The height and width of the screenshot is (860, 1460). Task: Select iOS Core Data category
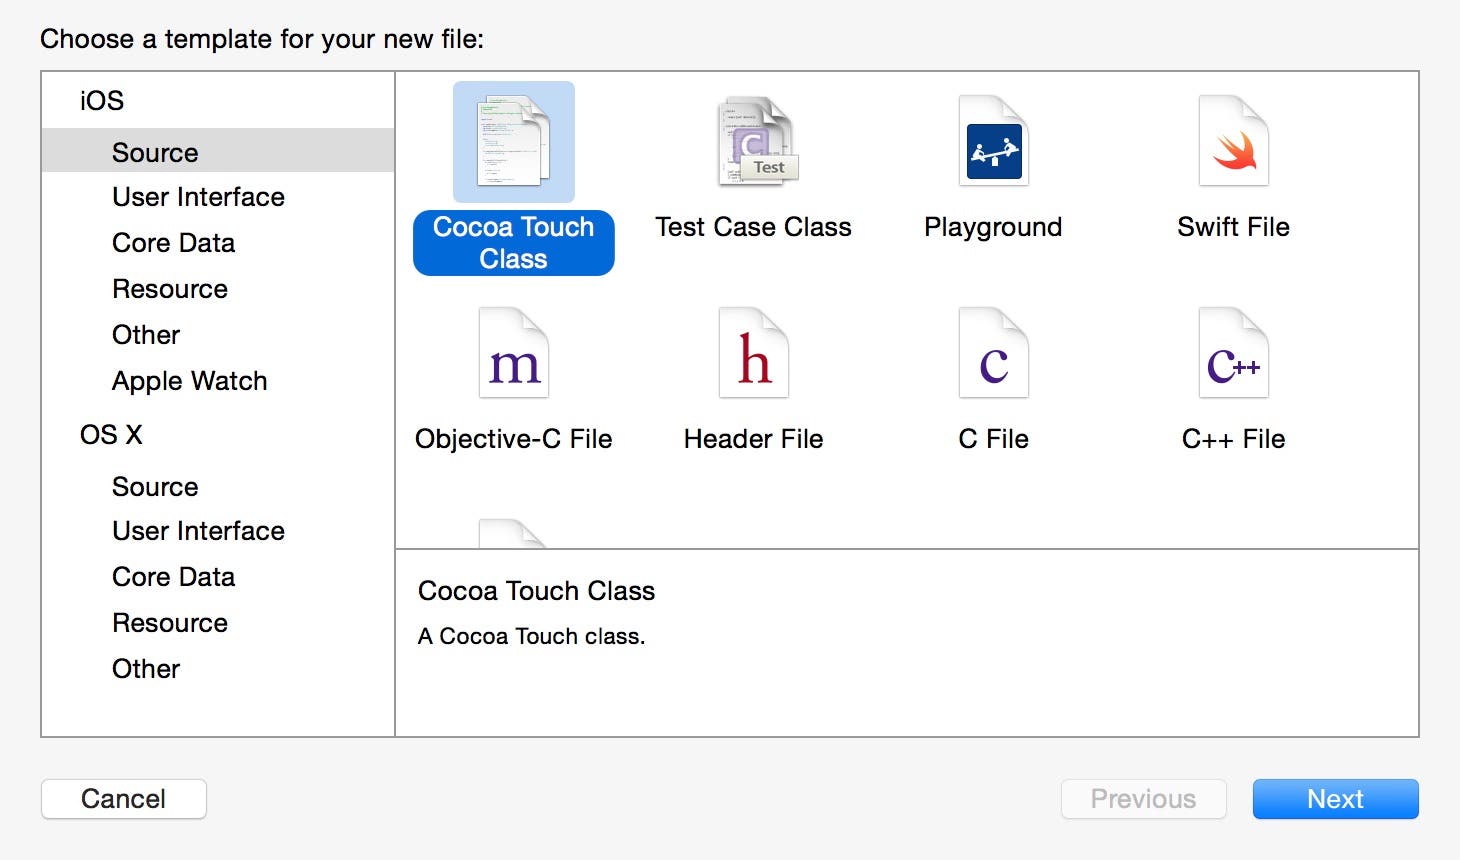pos(173,243)
